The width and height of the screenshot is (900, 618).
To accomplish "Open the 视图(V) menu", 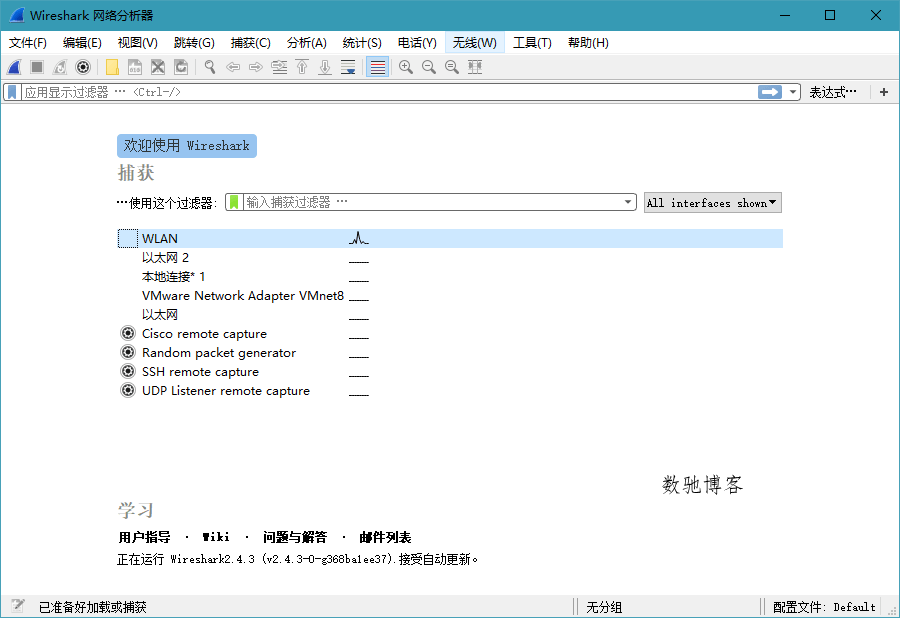I will pos(138,42).
